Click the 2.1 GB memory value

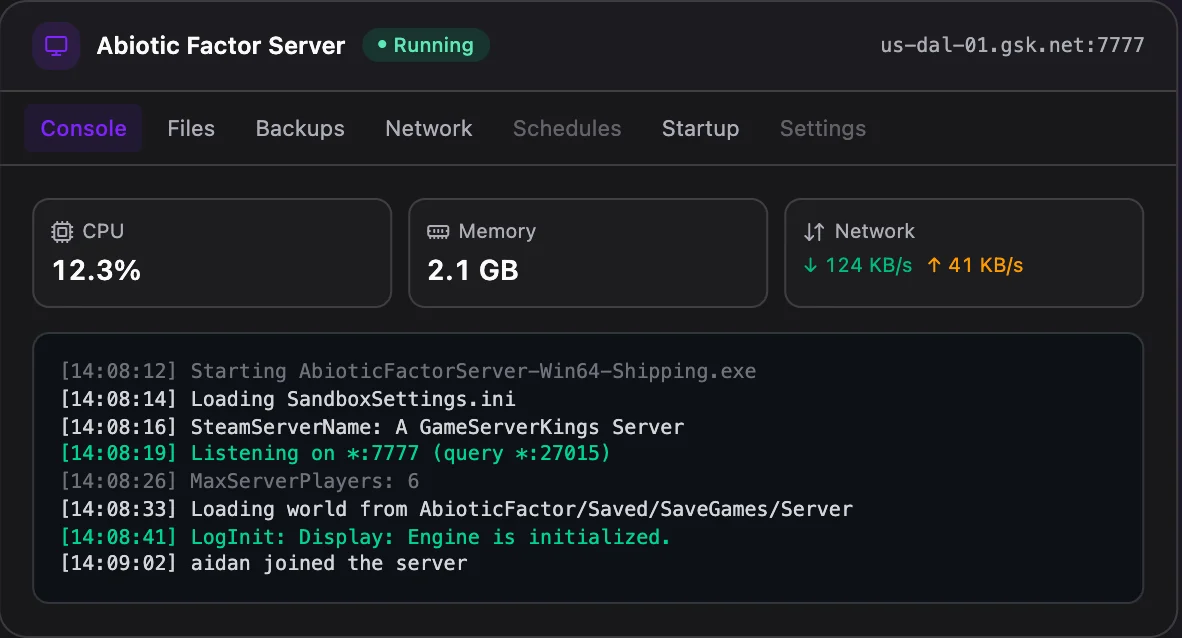473,271
